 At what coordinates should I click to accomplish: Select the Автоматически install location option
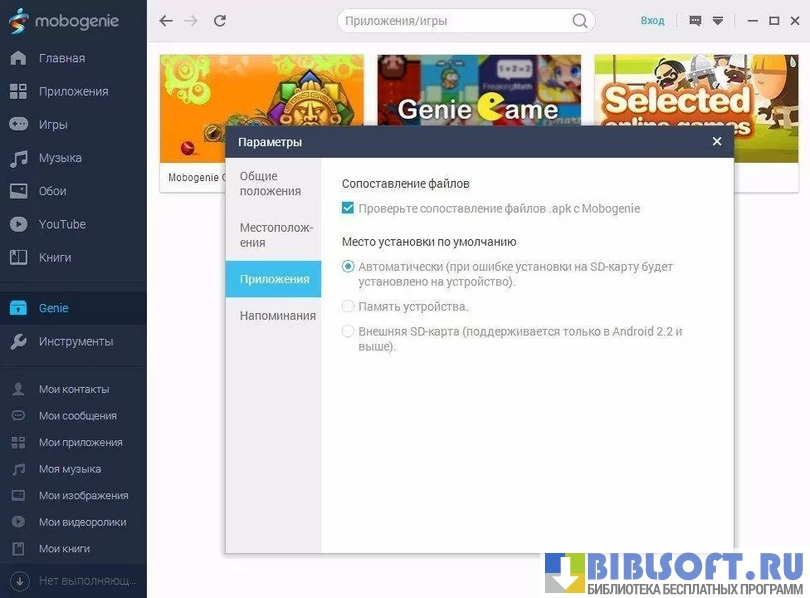point(348,267)
